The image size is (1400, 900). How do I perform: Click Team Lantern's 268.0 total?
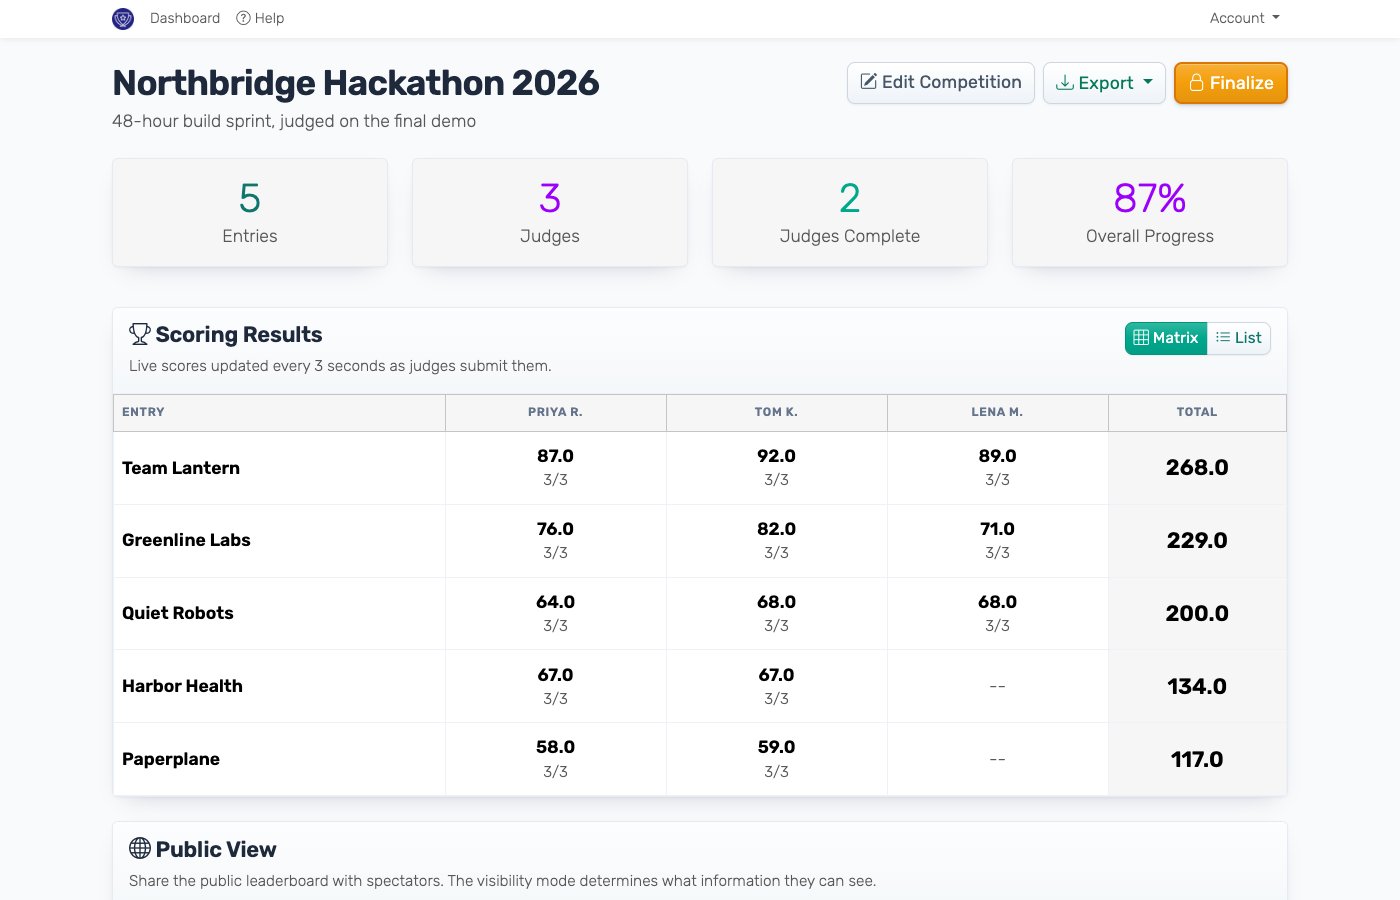(x=1197, y=467)
